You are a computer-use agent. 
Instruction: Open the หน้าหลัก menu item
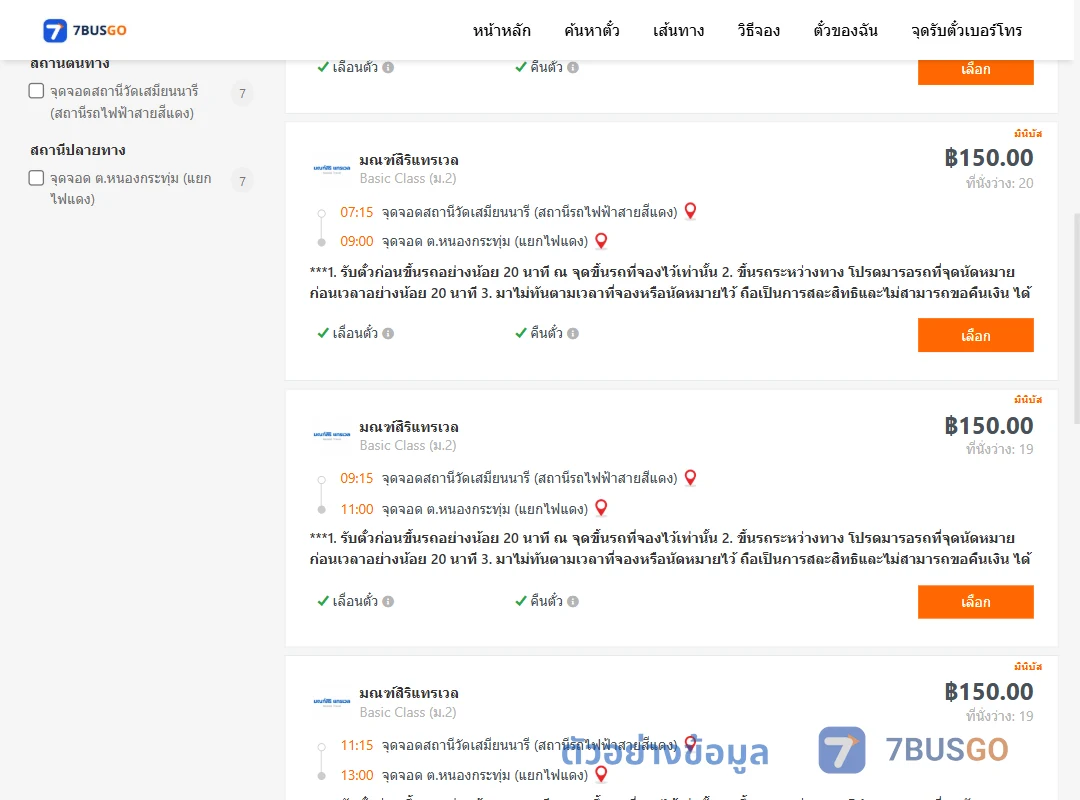(x=501, y=31)
